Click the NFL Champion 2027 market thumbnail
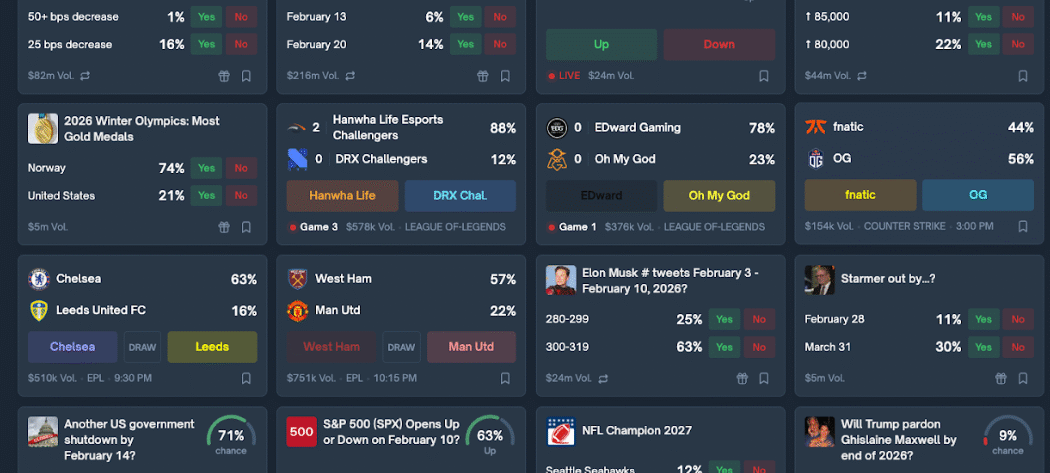The width and height of the screenshot is (1050, 473). click(561, 431)
